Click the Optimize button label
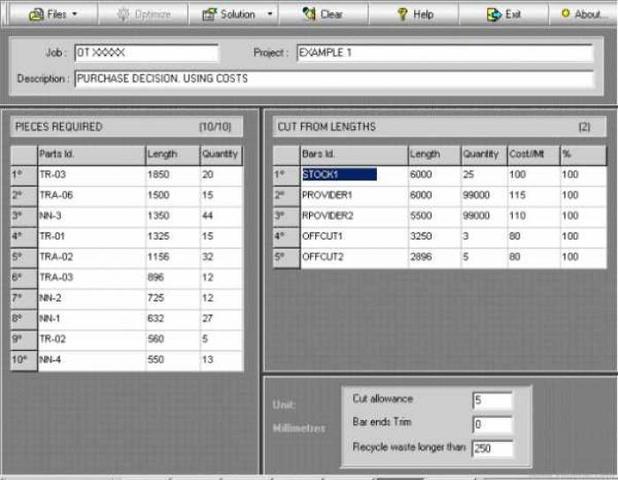Image resolution: width=618 pixels, height=480 pixels. [153, 15]
